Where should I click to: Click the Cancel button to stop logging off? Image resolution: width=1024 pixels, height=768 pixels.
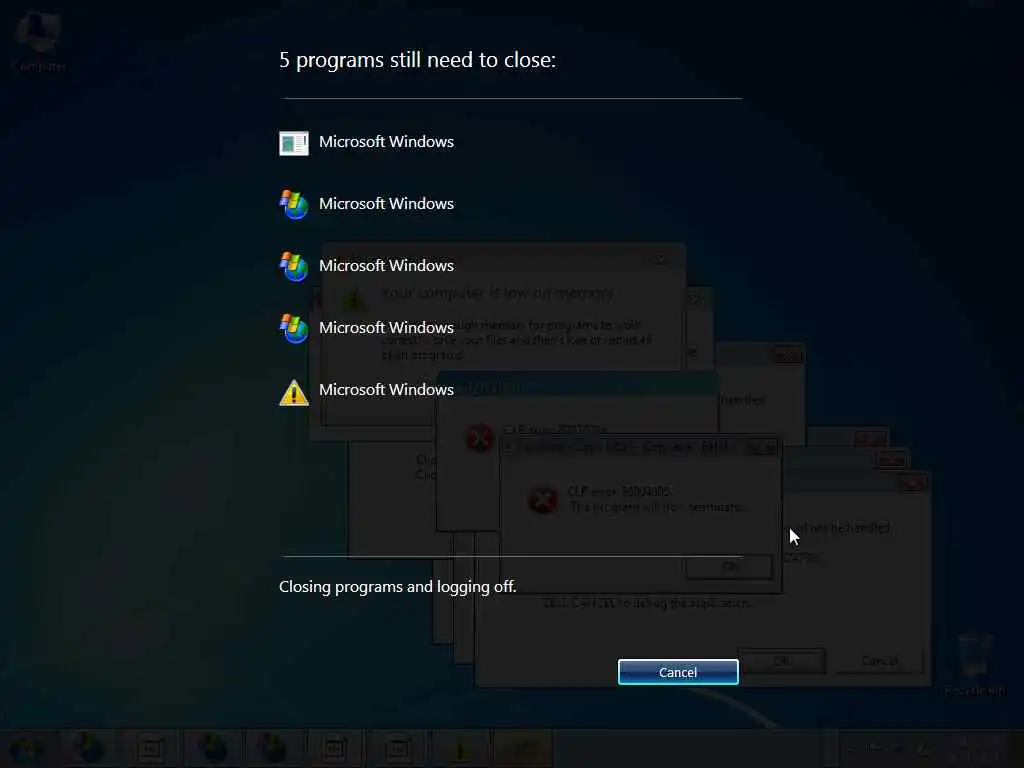678,672
